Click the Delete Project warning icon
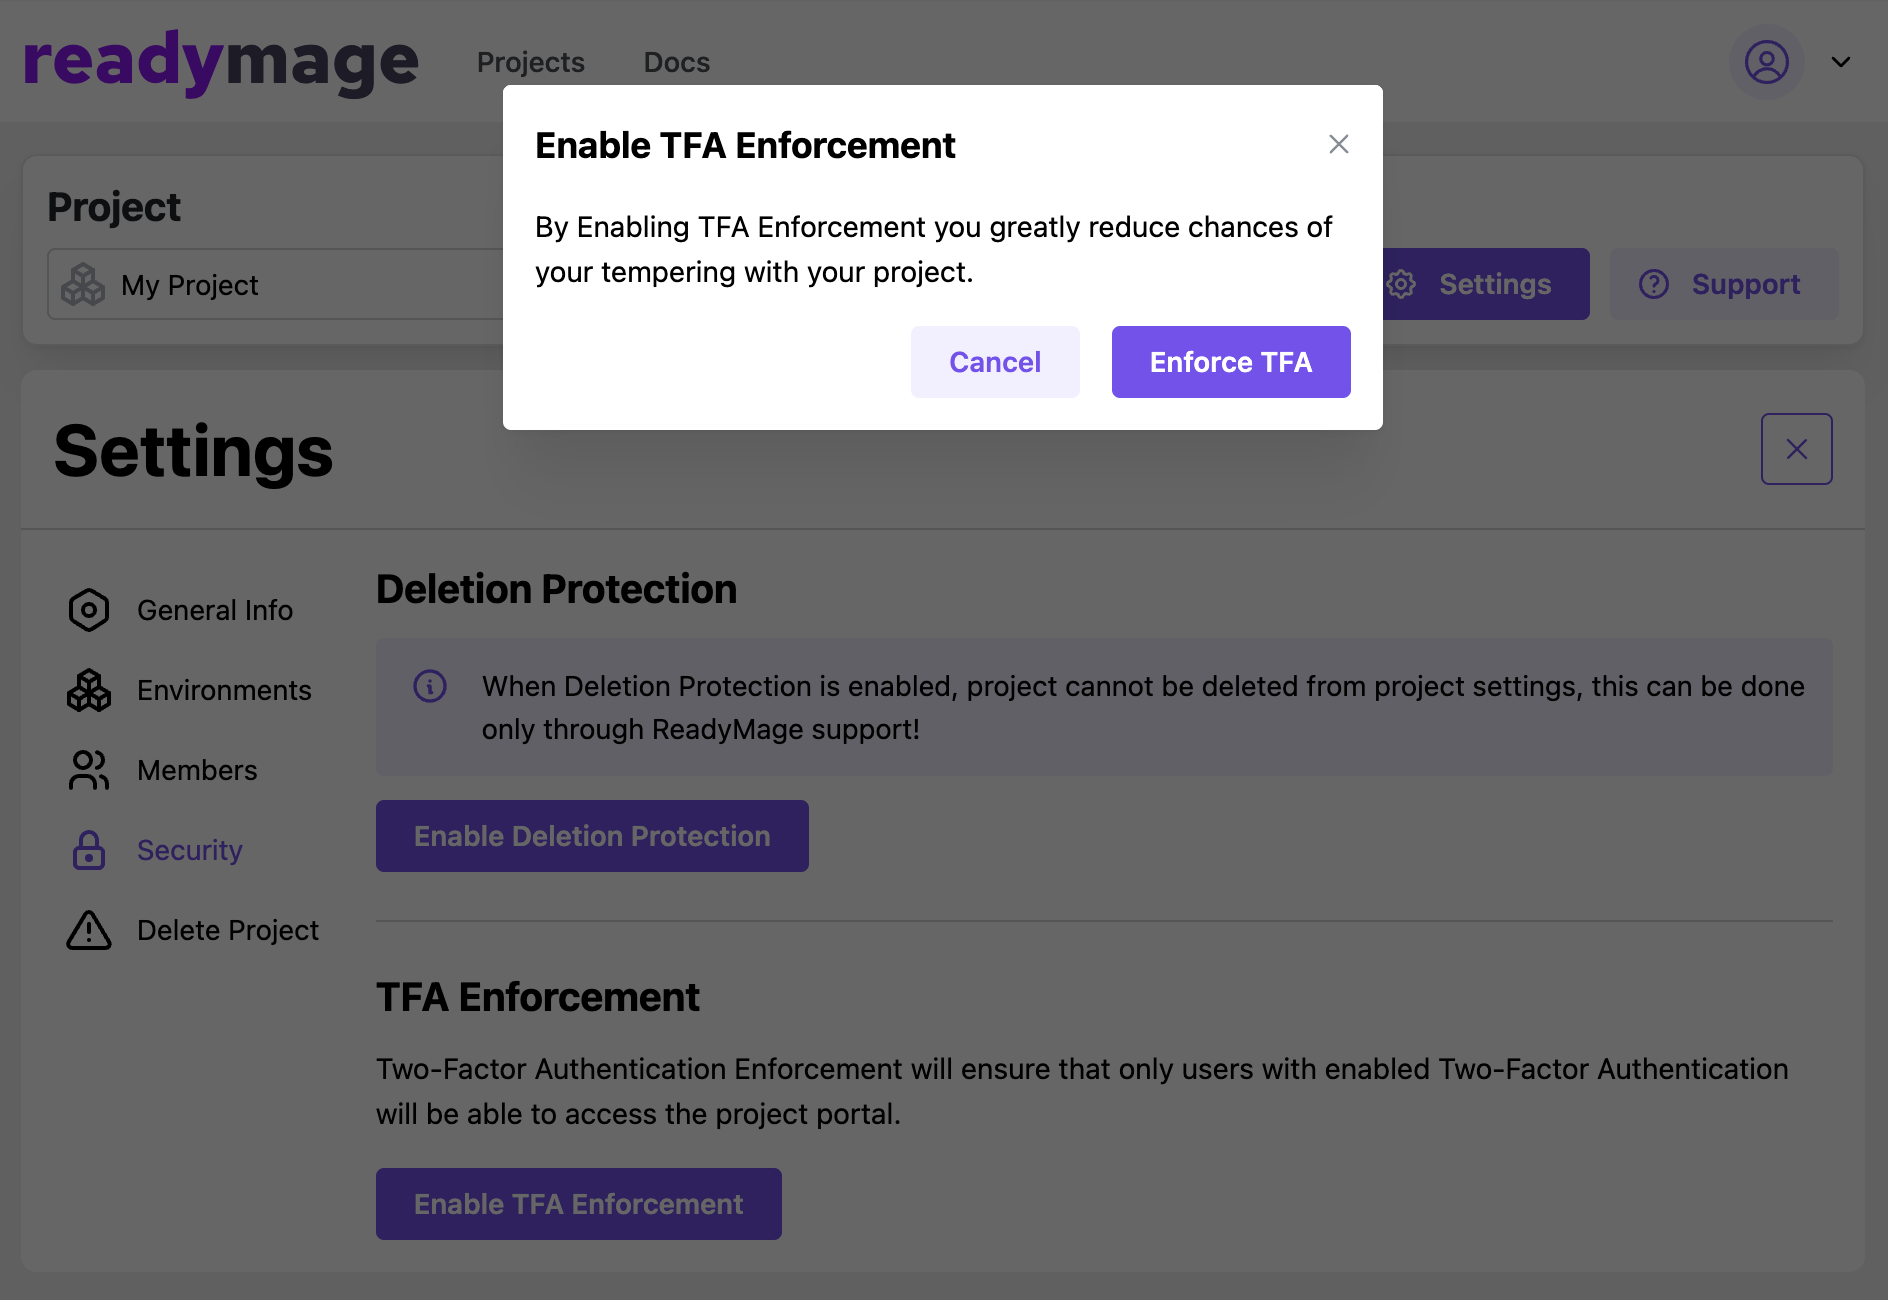The image size is (1888, 1300). click(89, 930)
